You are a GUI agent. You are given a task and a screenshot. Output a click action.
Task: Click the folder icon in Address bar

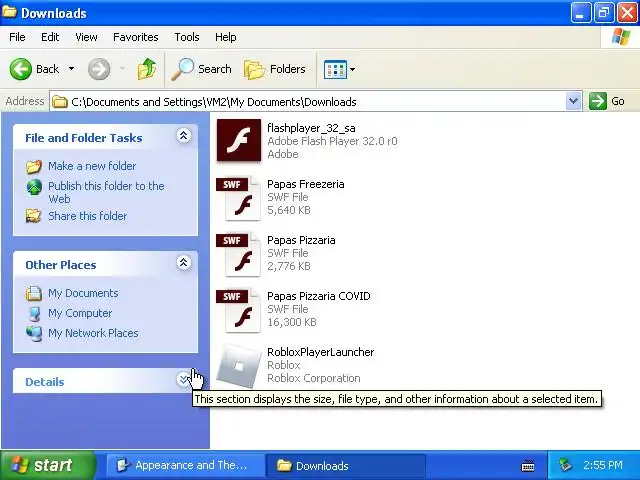[x=60, y=101]
